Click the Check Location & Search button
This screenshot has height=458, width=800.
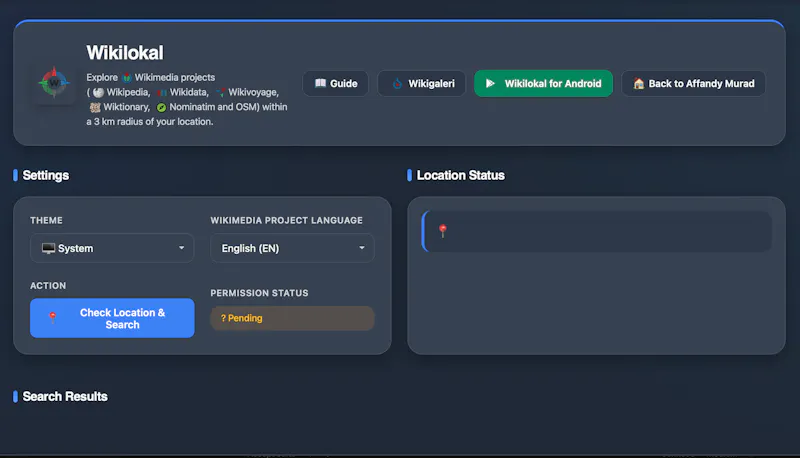[x=112, y=318]
